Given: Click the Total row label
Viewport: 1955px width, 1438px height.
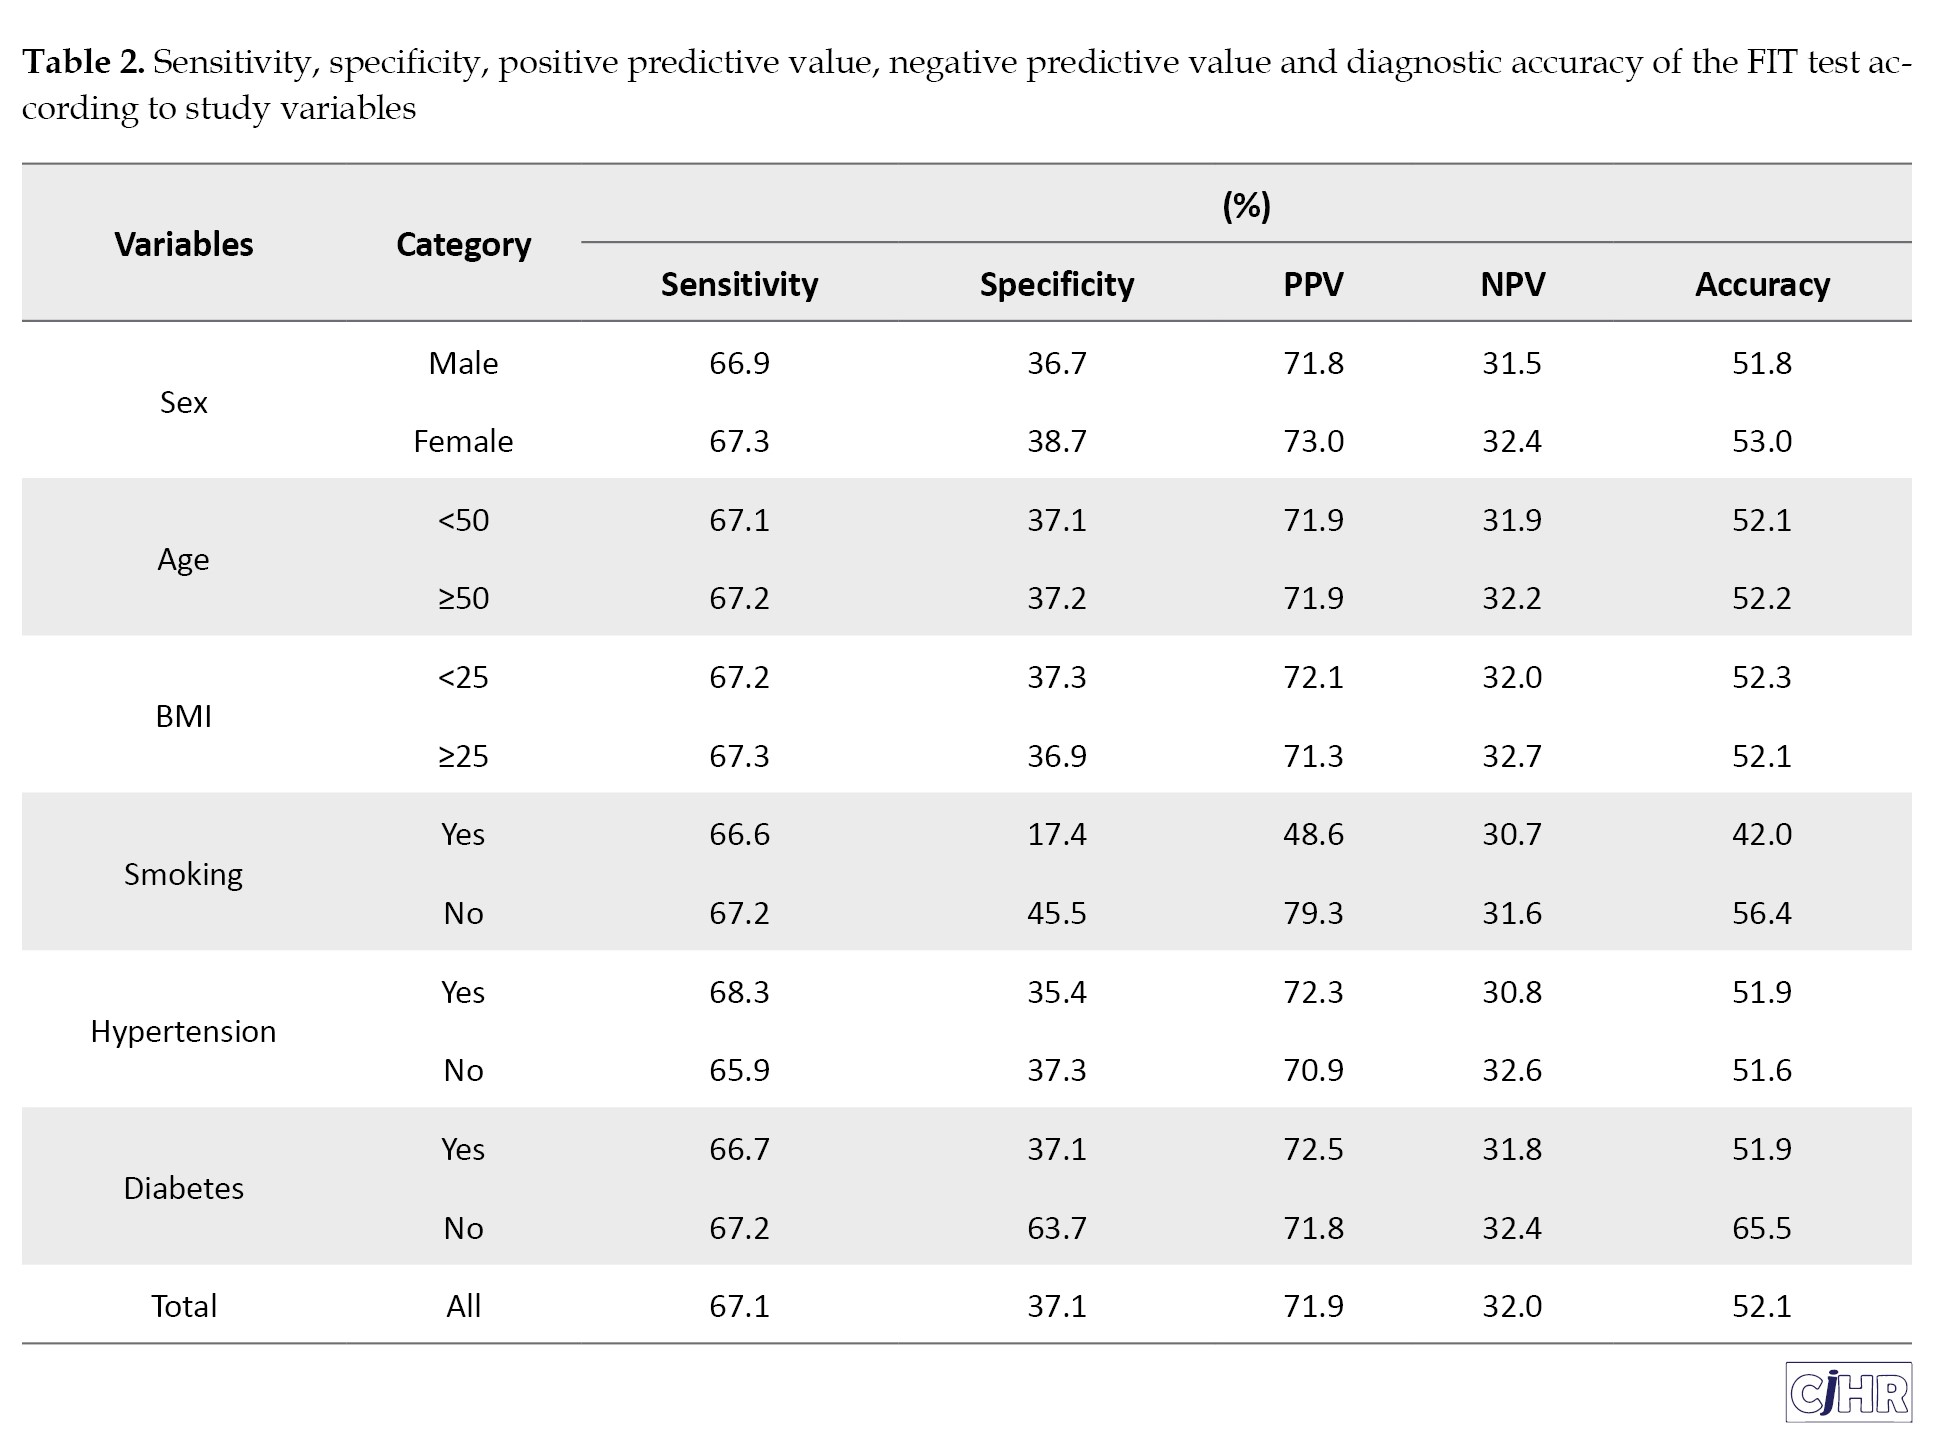Looking at the screenshot, I should (184, 1306).
